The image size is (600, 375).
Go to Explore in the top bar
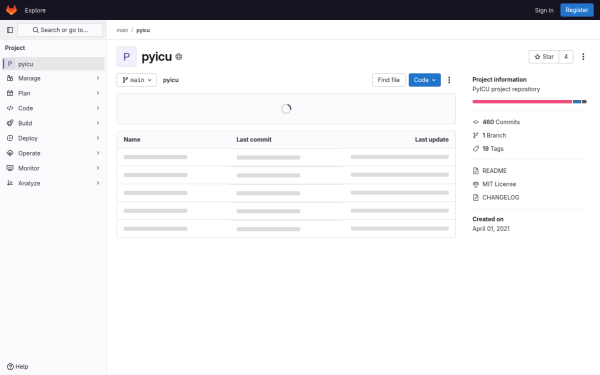click(x=35, y=10)
